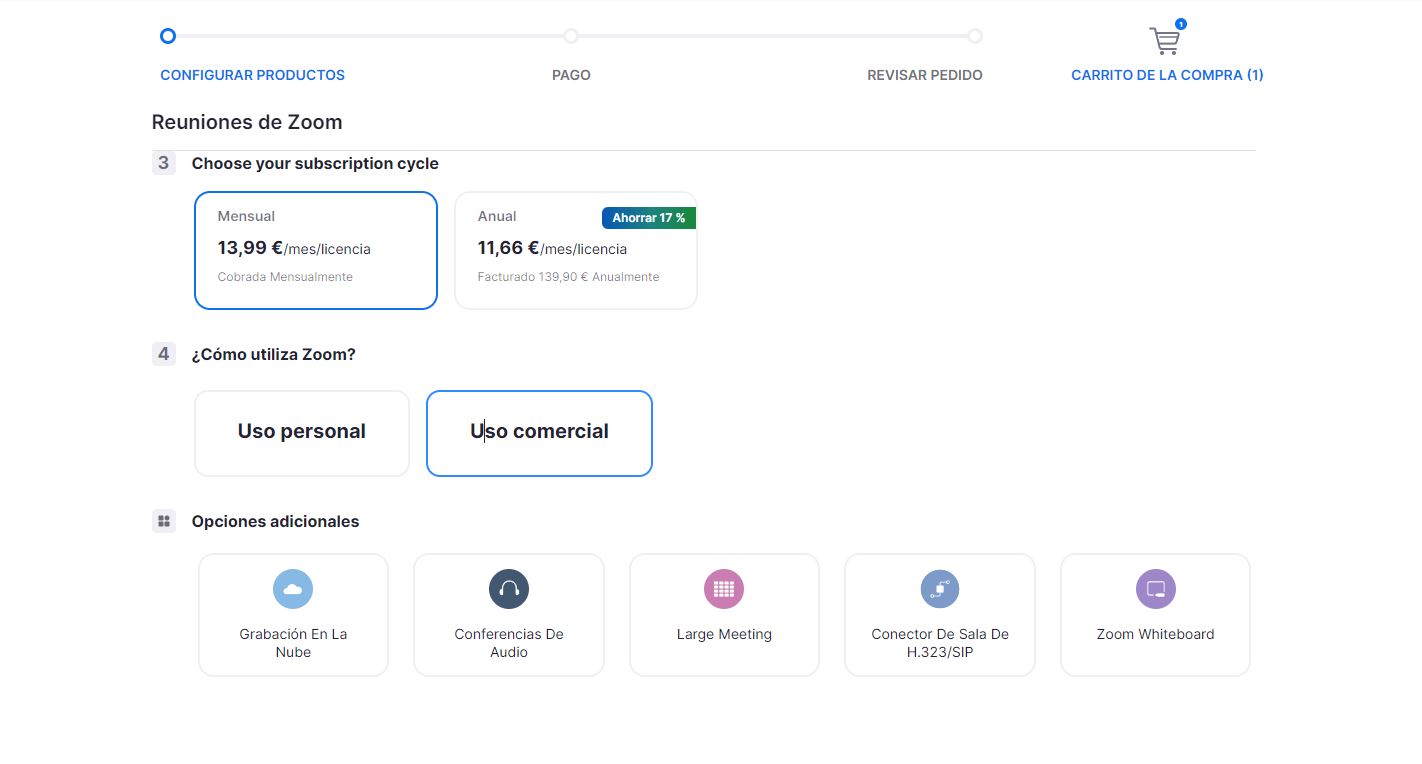Go to Configurar Productos step
1422x764 pixels.
252,75
